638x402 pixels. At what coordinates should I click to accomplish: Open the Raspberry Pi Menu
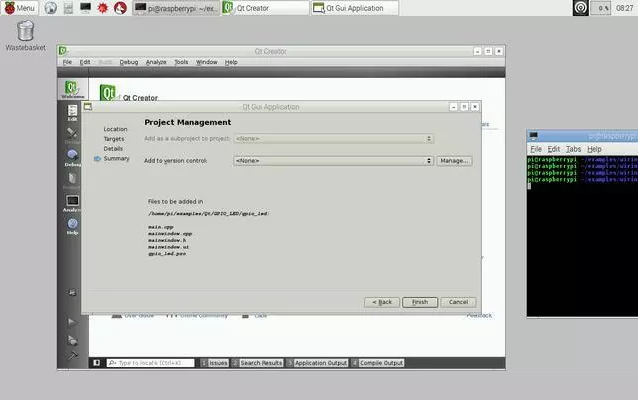click(19, 8)
